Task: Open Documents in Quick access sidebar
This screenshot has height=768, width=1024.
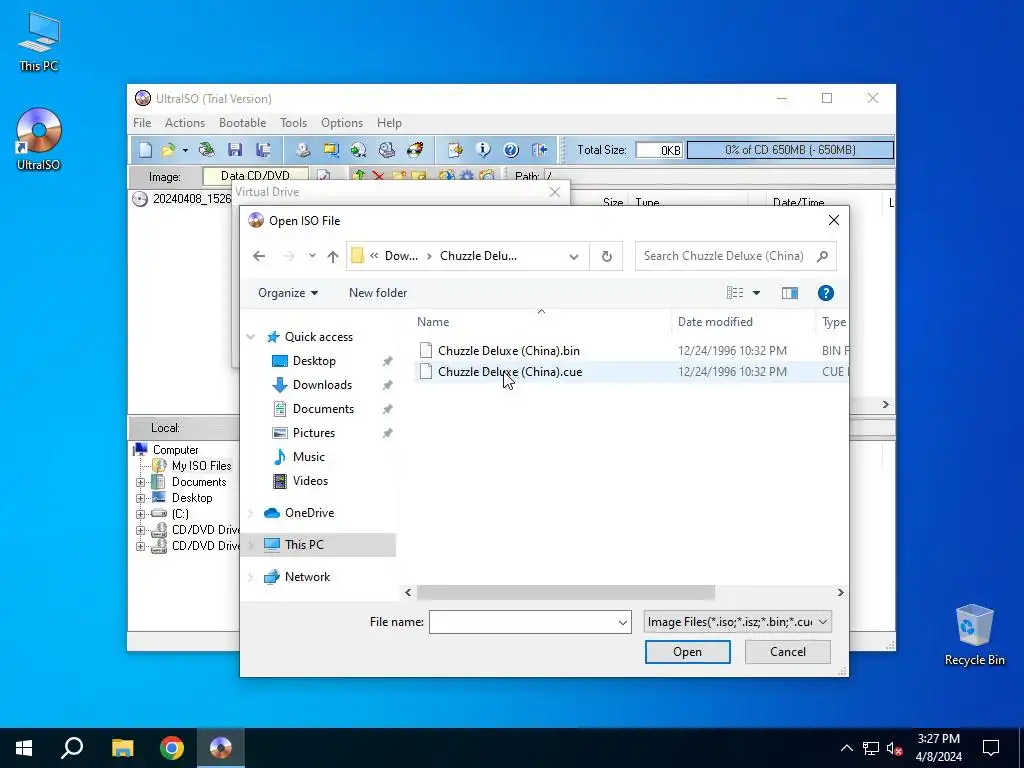Action: coord(323,409)
